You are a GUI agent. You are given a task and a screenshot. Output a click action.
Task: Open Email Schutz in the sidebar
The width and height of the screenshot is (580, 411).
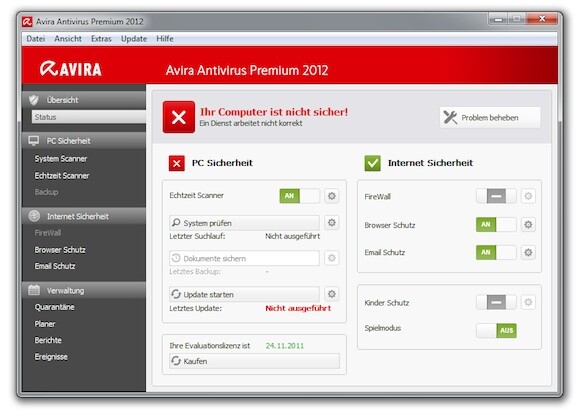pyautogui.click(x=55, y=266)
